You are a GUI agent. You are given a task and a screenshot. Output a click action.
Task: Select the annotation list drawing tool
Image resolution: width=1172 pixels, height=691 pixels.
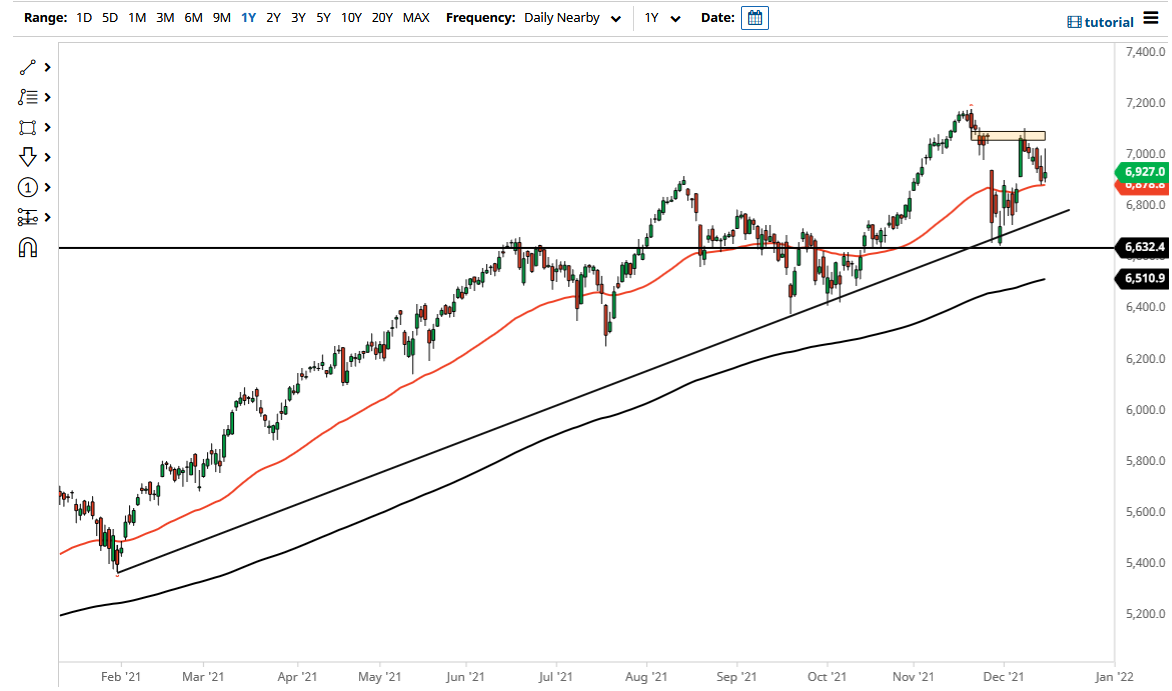[x=28, y=96]
